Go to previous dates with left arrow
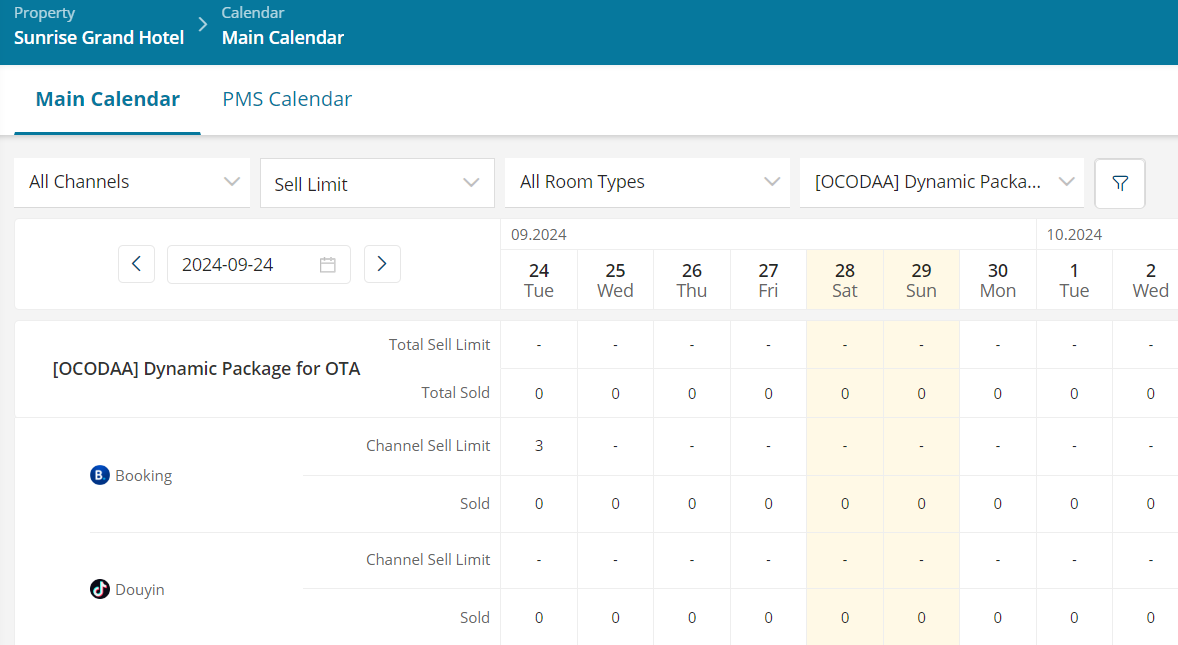This screenshot has width=1178, height=645. click(x=136, y=264)
